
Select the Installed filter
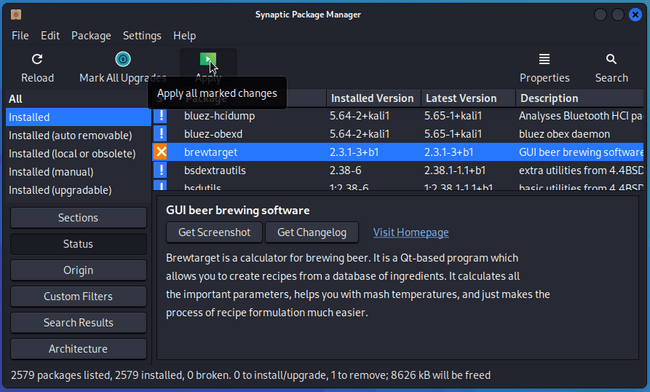pos(78,117)
